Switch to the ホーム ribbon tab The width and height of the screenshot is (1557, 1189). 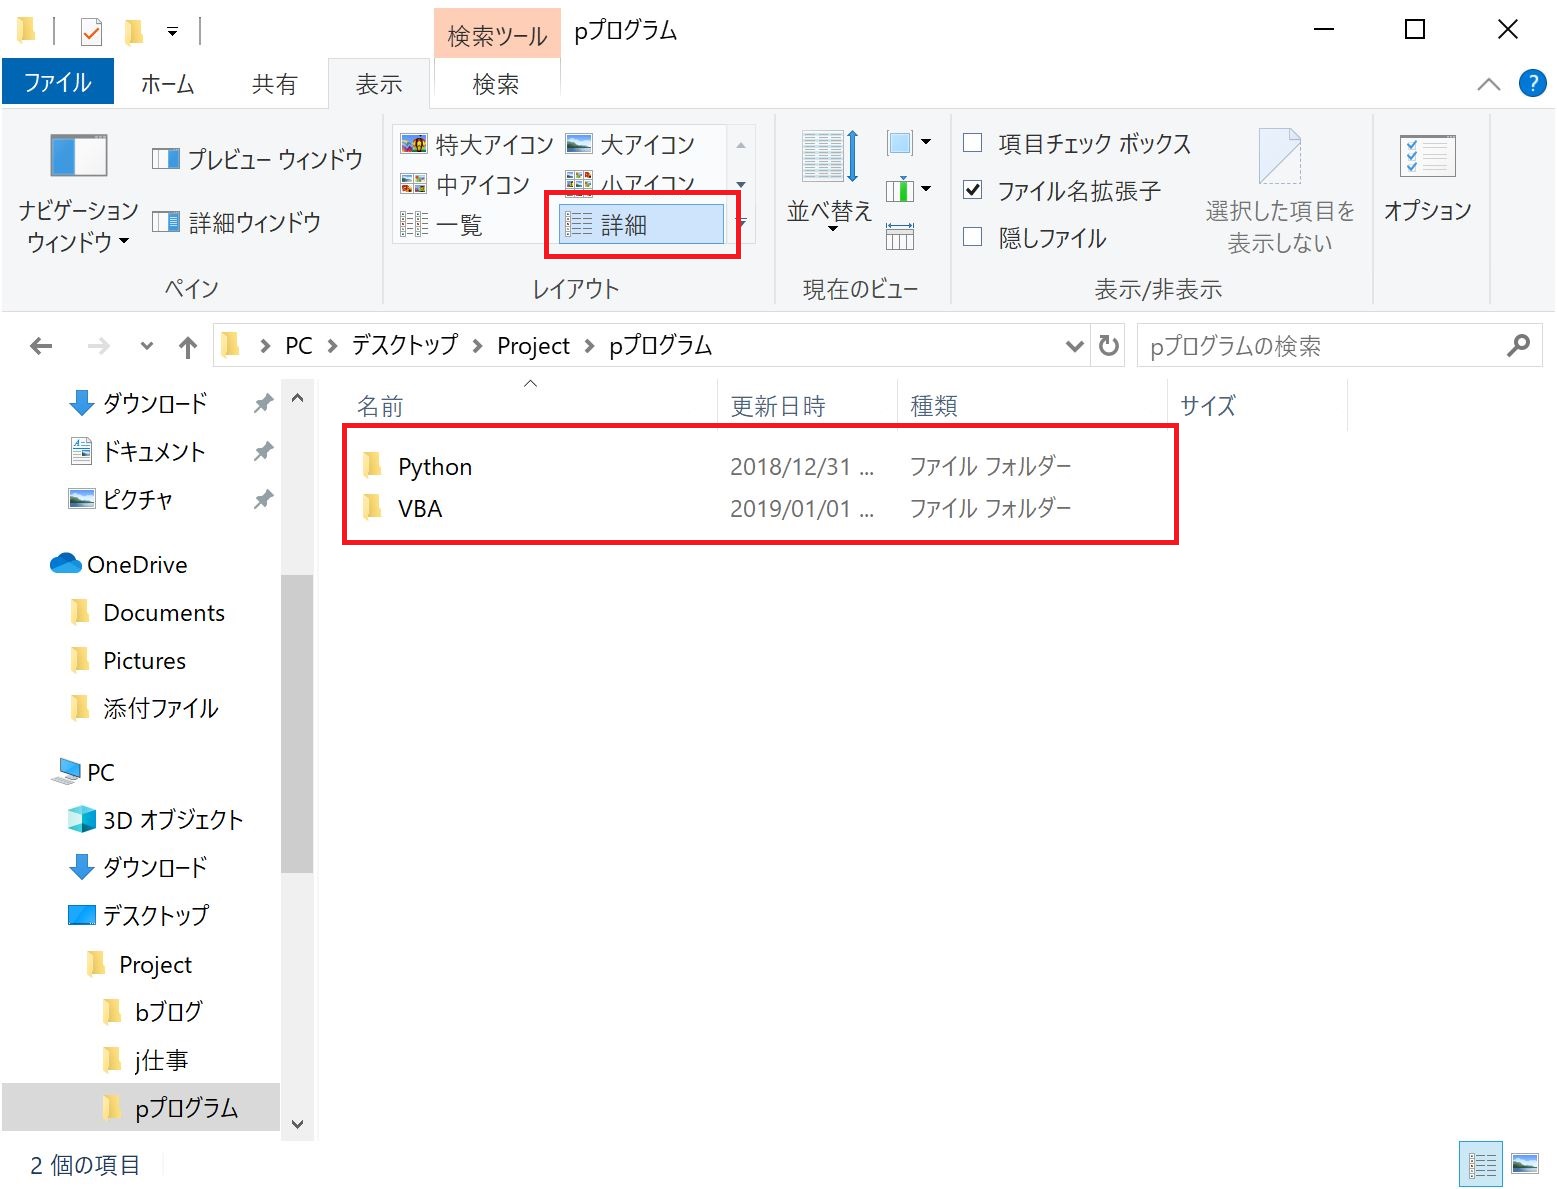point(166,83)
